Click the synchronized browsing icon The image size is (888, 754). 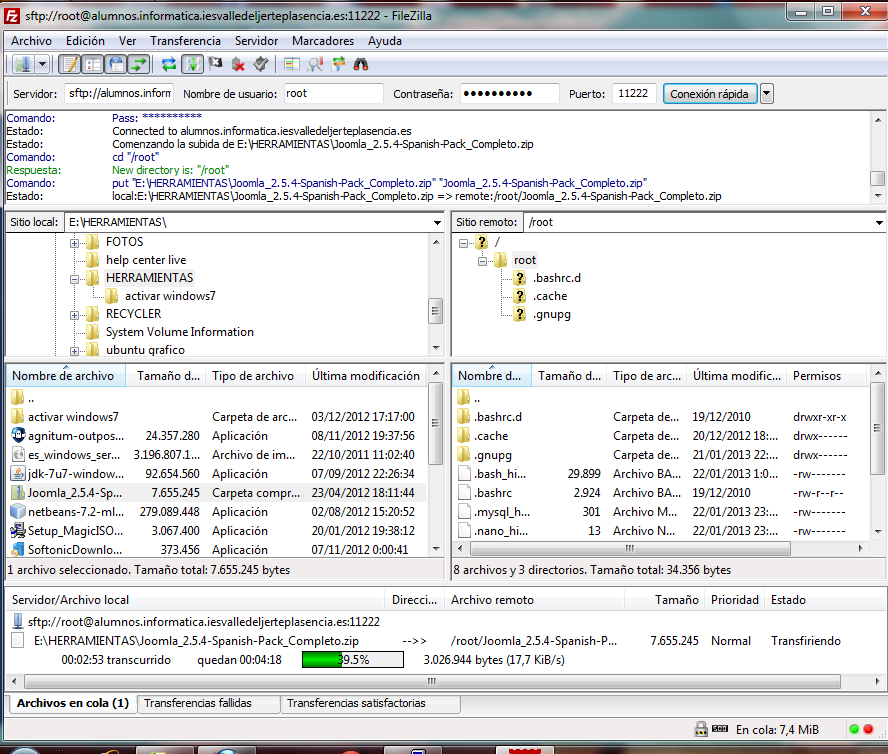click(338, 64)
